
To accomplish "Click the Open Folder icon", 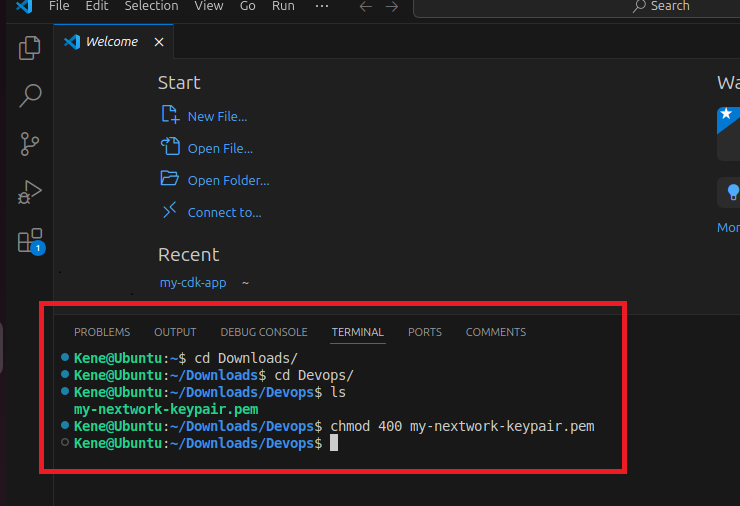I will click(169, 178).
